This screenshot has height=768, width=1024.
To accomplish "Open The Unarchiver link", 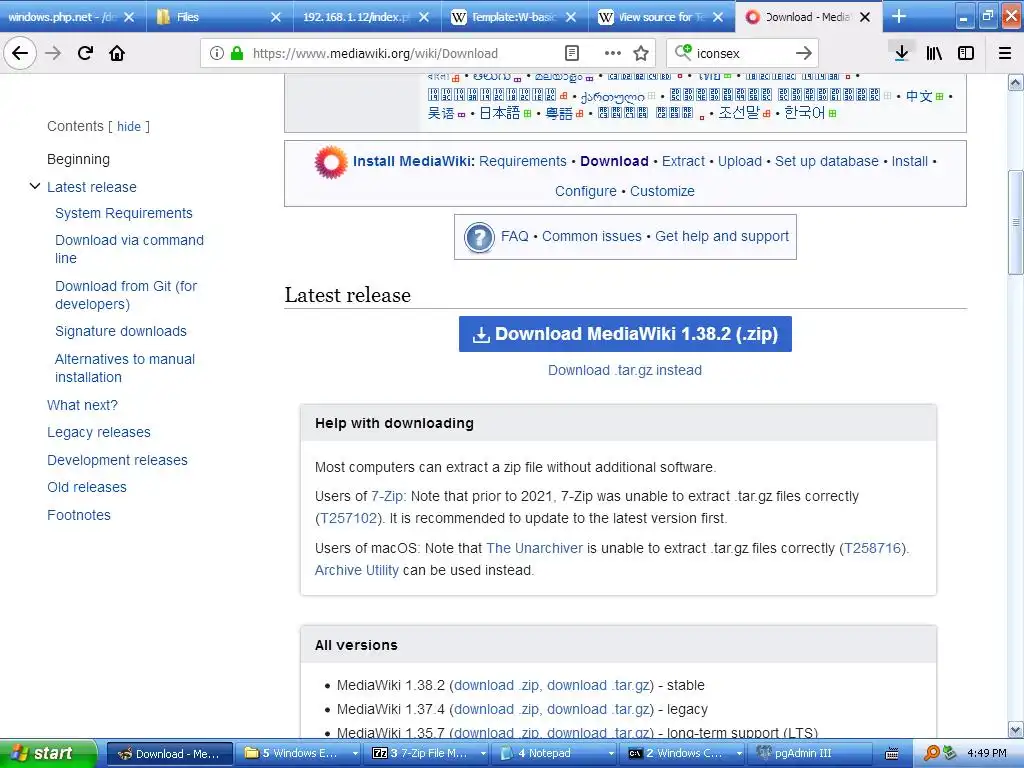I will [534, 549].
